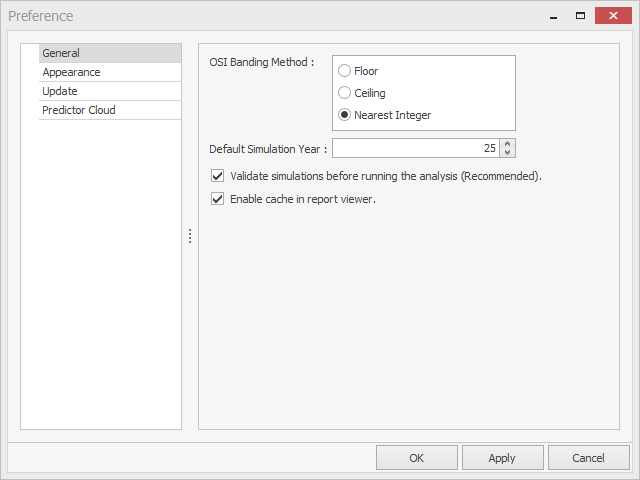Choose Nearest Integer banding option
Screen dimensions: 640x480
(x=344, y=115)
